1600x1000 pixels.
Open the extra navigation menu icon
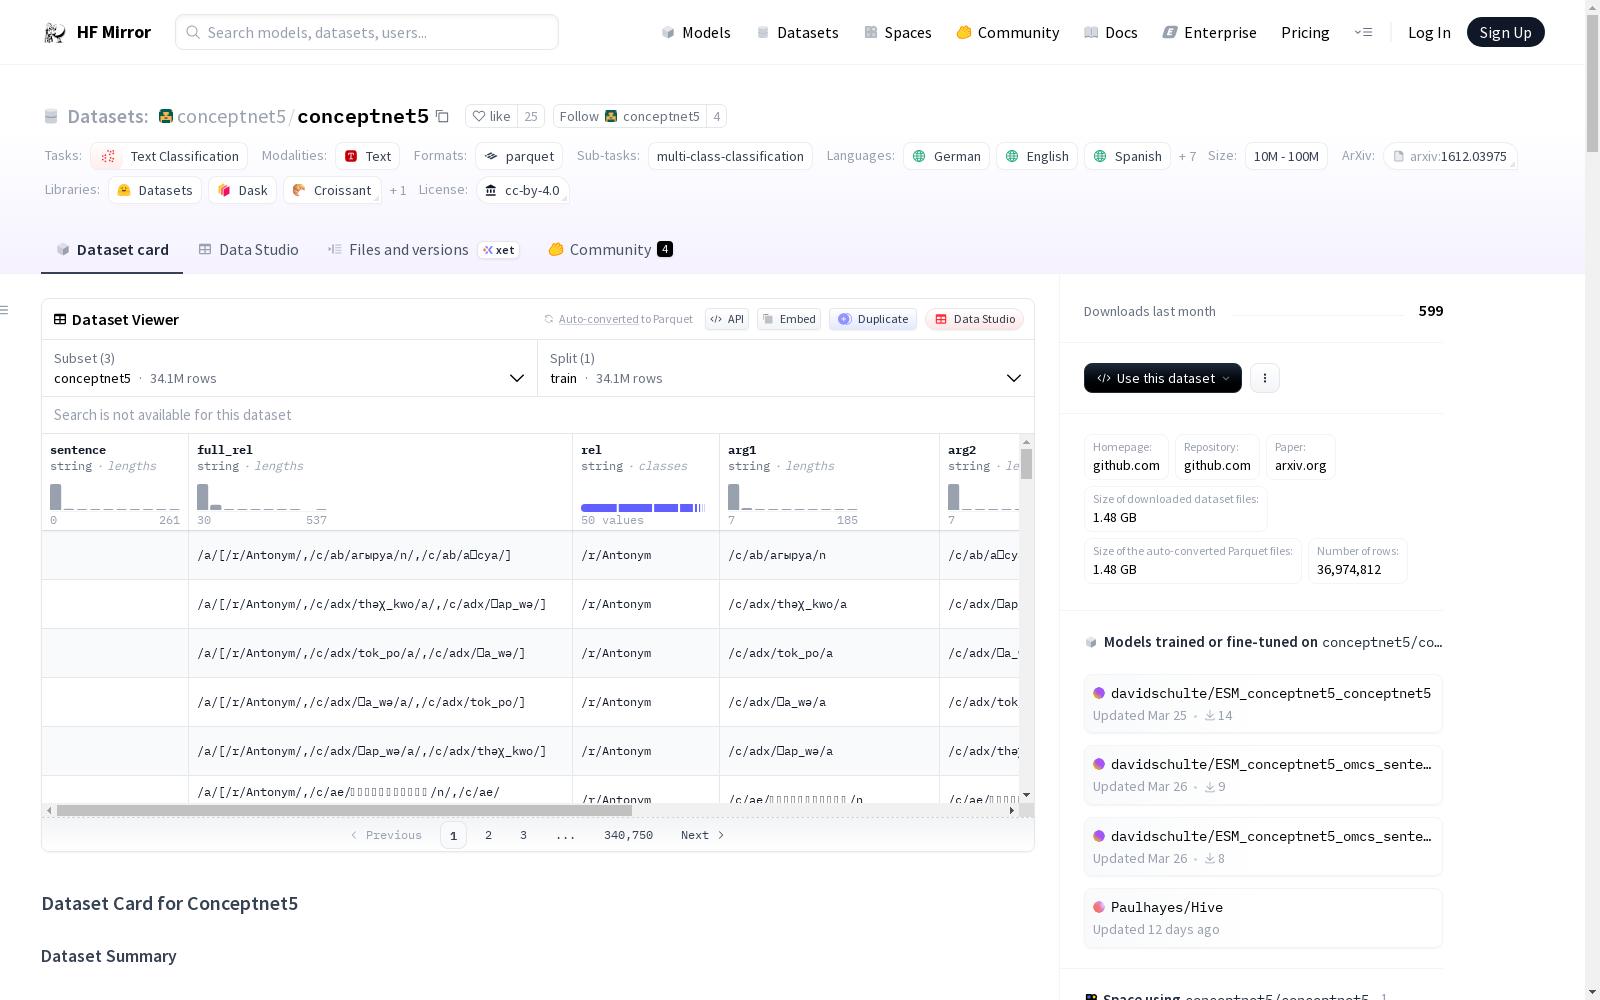(x=1363, y=32)
